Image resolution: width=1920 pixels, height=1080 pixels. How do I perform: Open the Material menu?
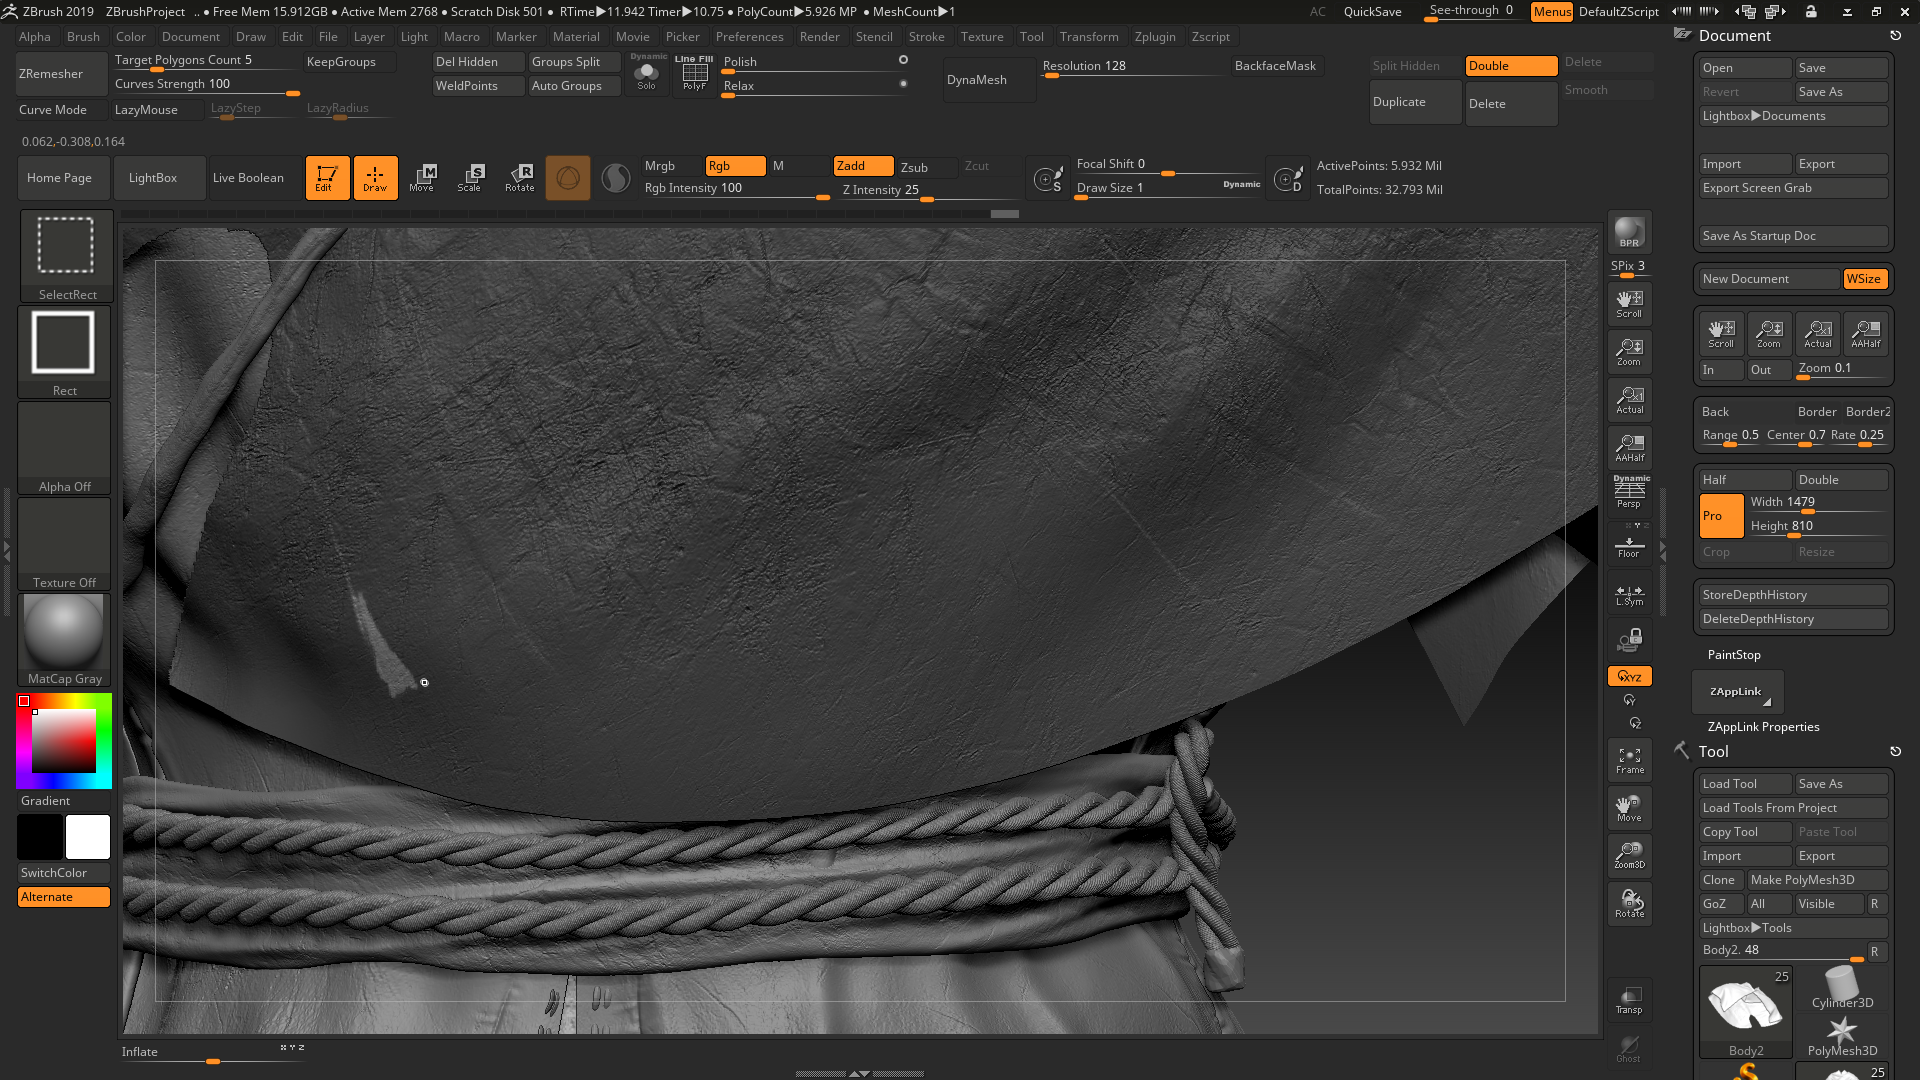pyautogui.click(x=576, y=37)
